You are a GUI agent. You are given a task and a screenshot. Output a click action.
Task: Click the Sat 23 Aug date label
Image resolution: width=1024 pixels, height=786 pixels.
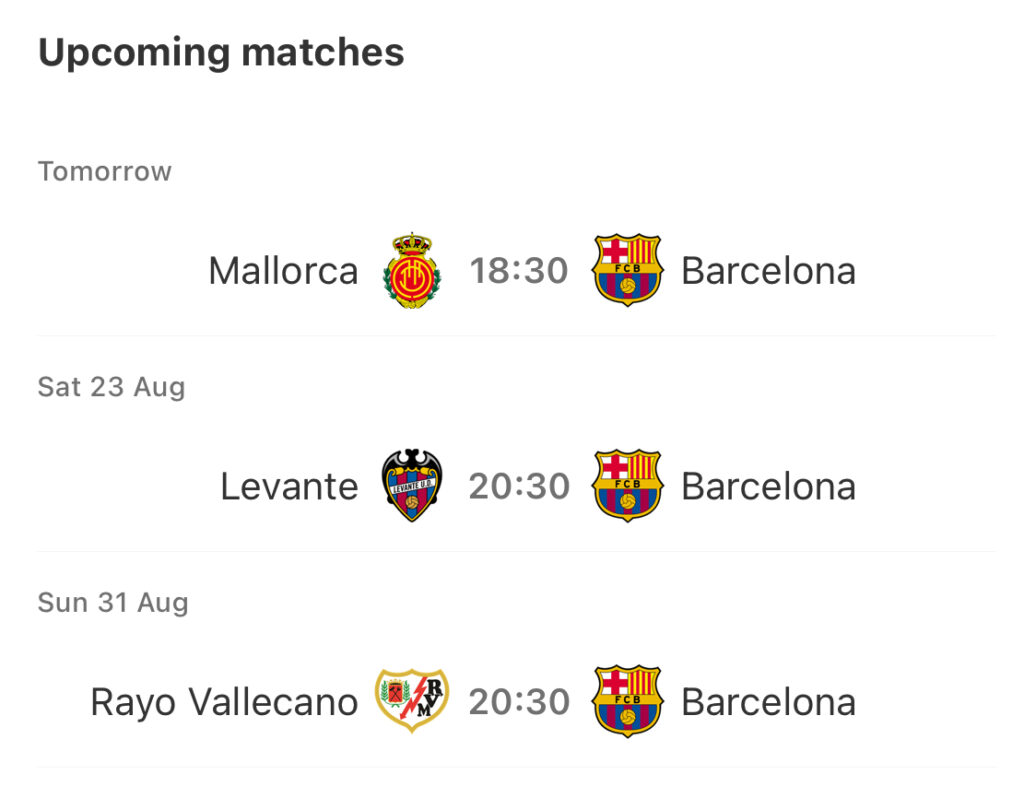pyautogui.click(x=112, y=387)
